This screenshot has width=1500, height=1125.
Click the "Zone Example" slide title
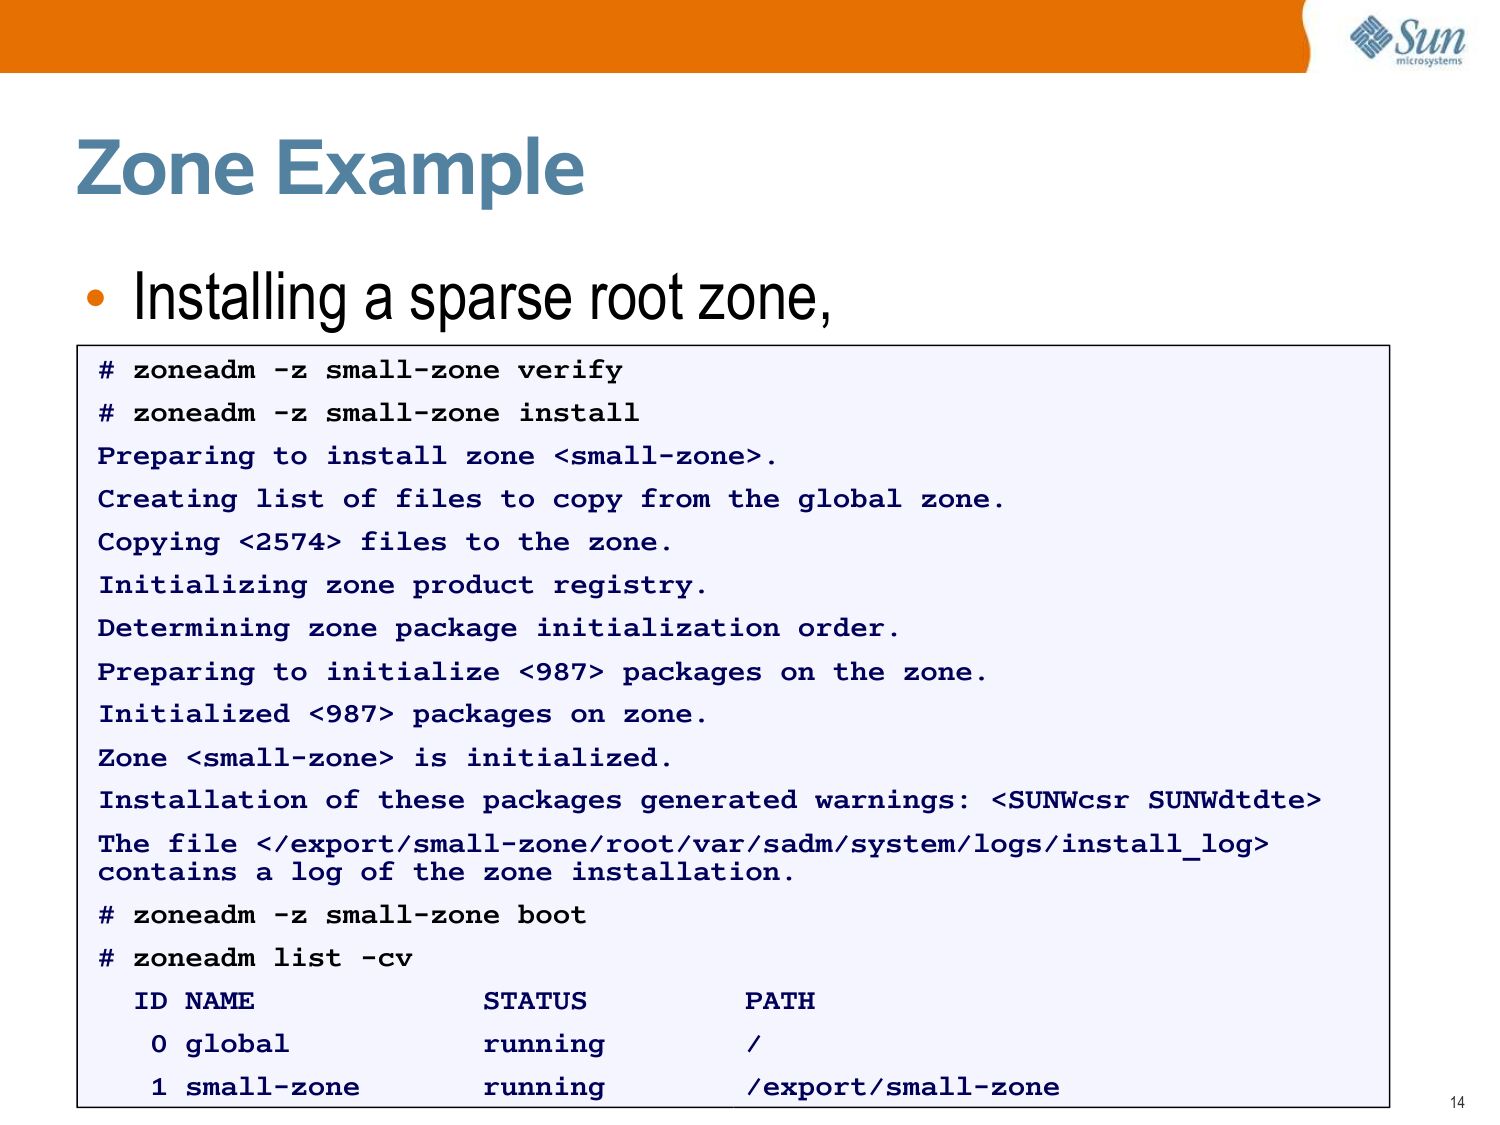point(330,168)
